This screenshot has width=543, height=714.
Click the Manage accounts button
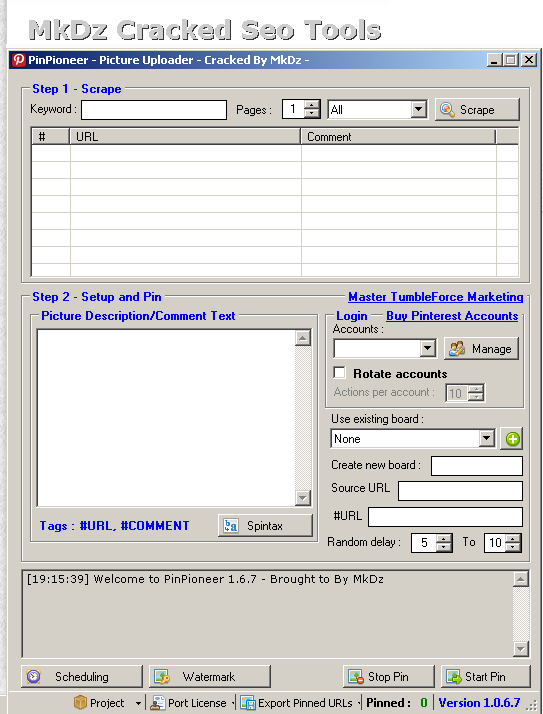pos(482,349)
